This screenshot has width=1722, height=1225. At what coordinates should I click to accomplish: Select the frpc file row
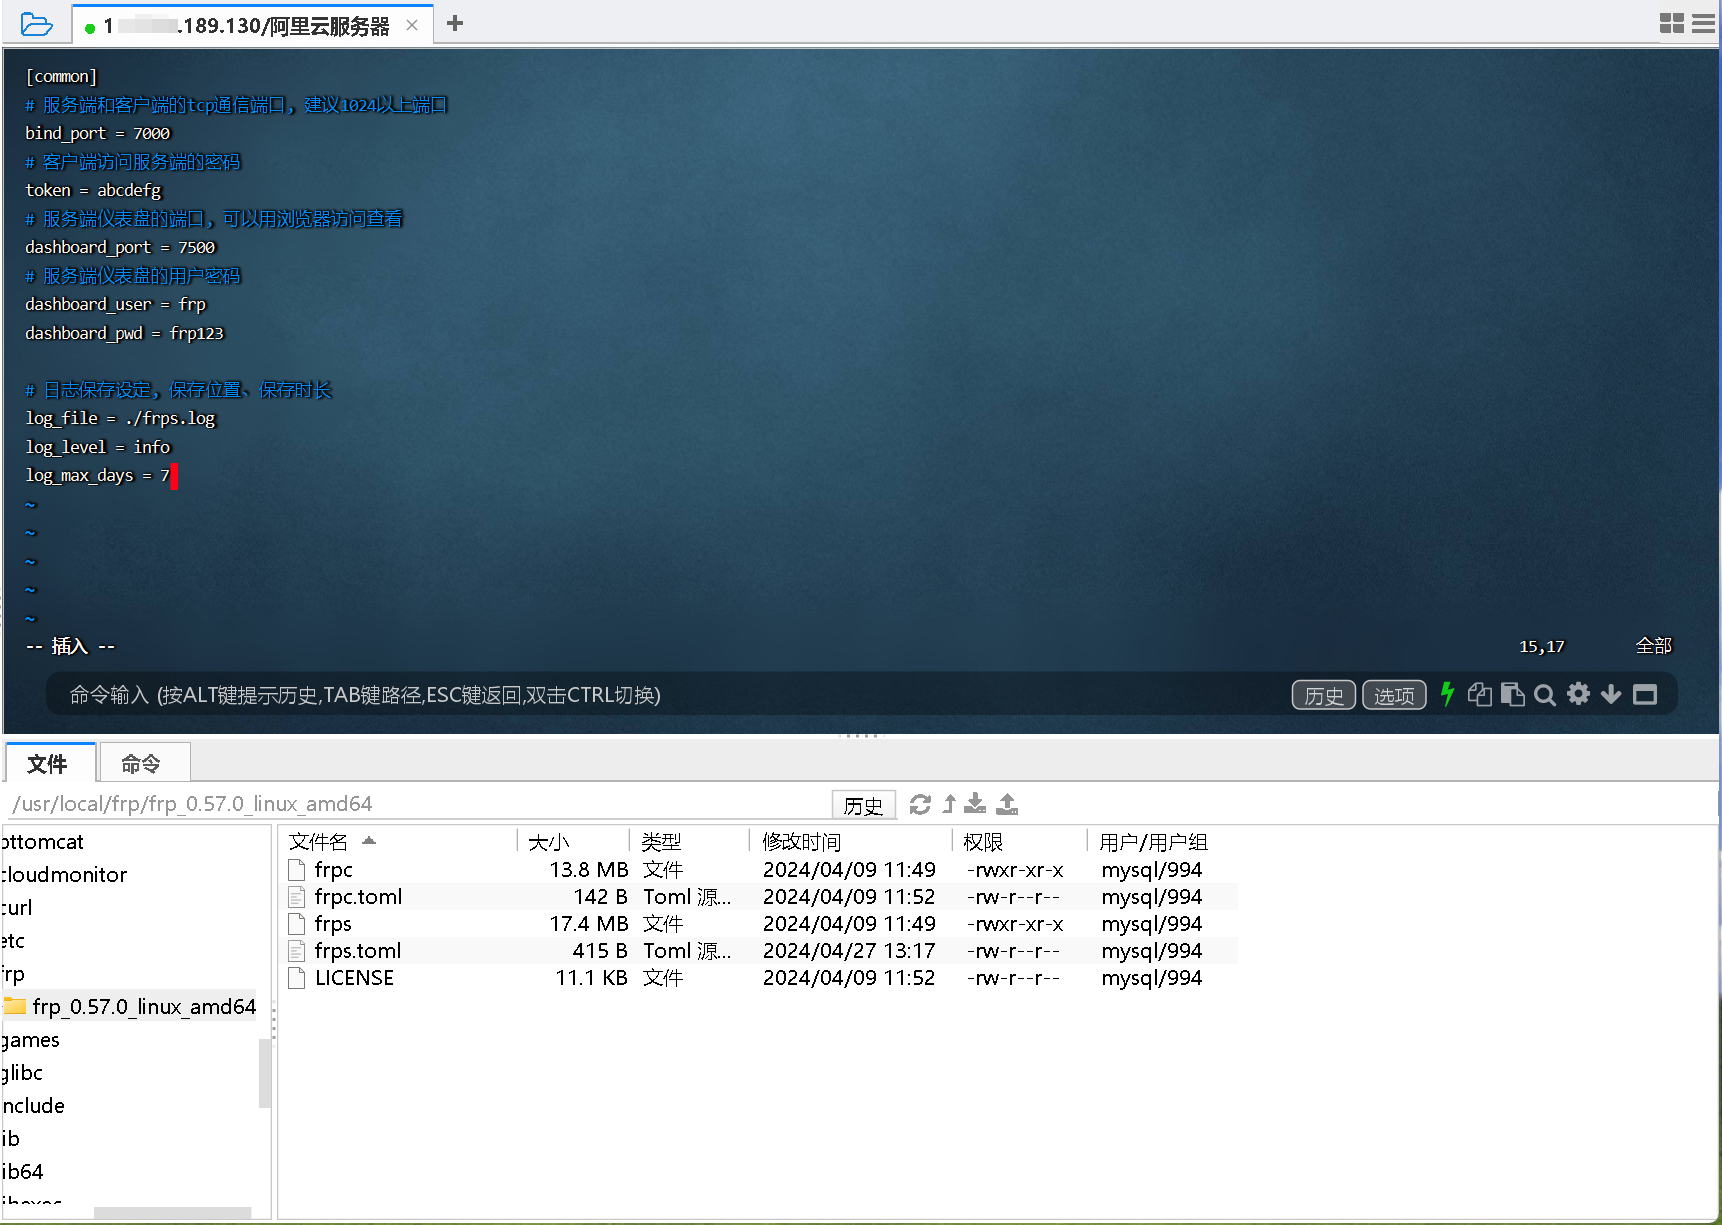tap(760, 870)
